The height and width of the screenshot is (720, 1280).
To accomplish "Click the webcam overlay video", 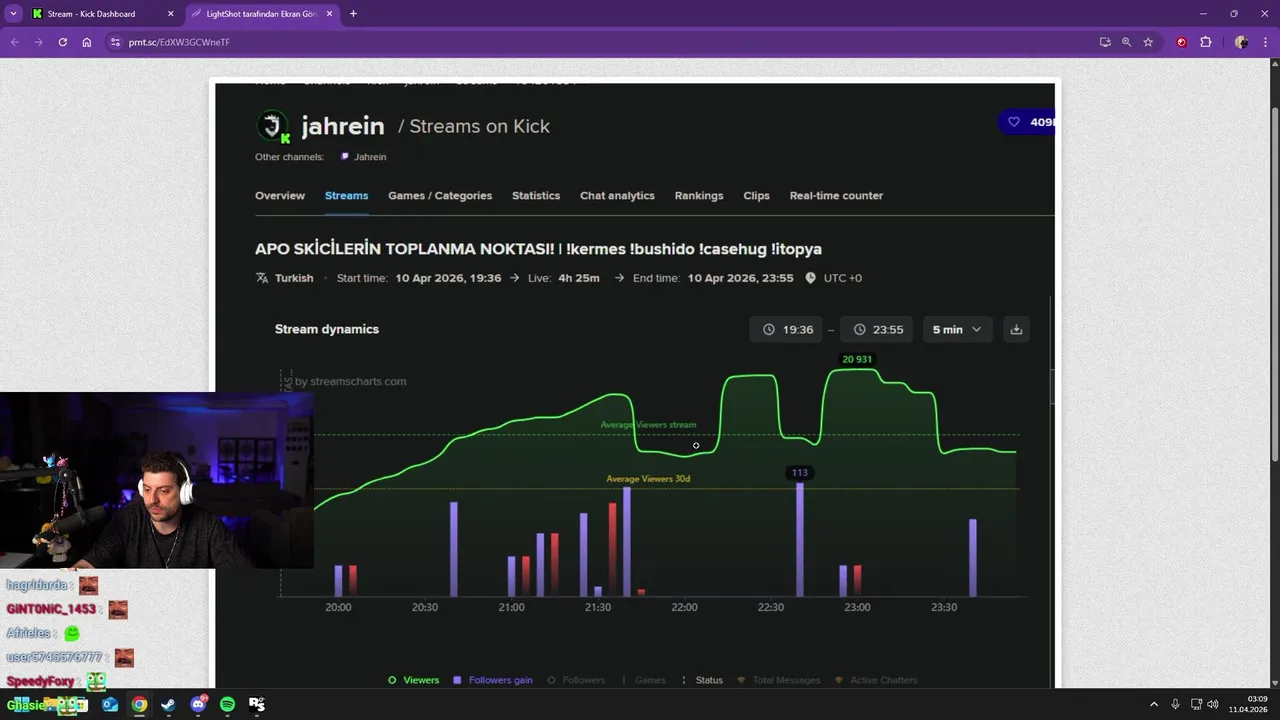I will [x=157, y=480].
